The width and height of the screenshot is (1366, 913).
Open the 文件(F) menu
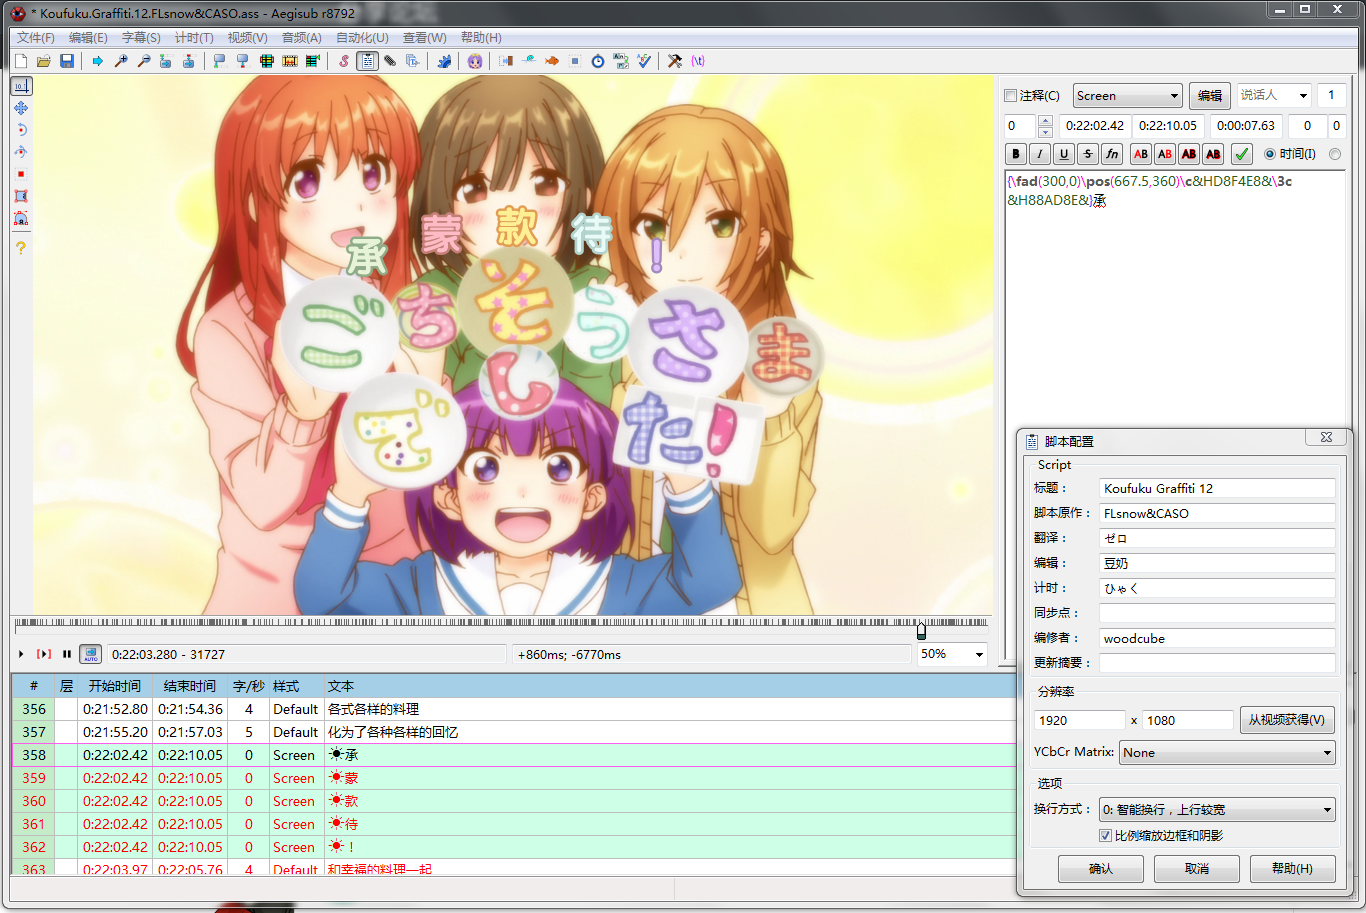coord(36,38)
